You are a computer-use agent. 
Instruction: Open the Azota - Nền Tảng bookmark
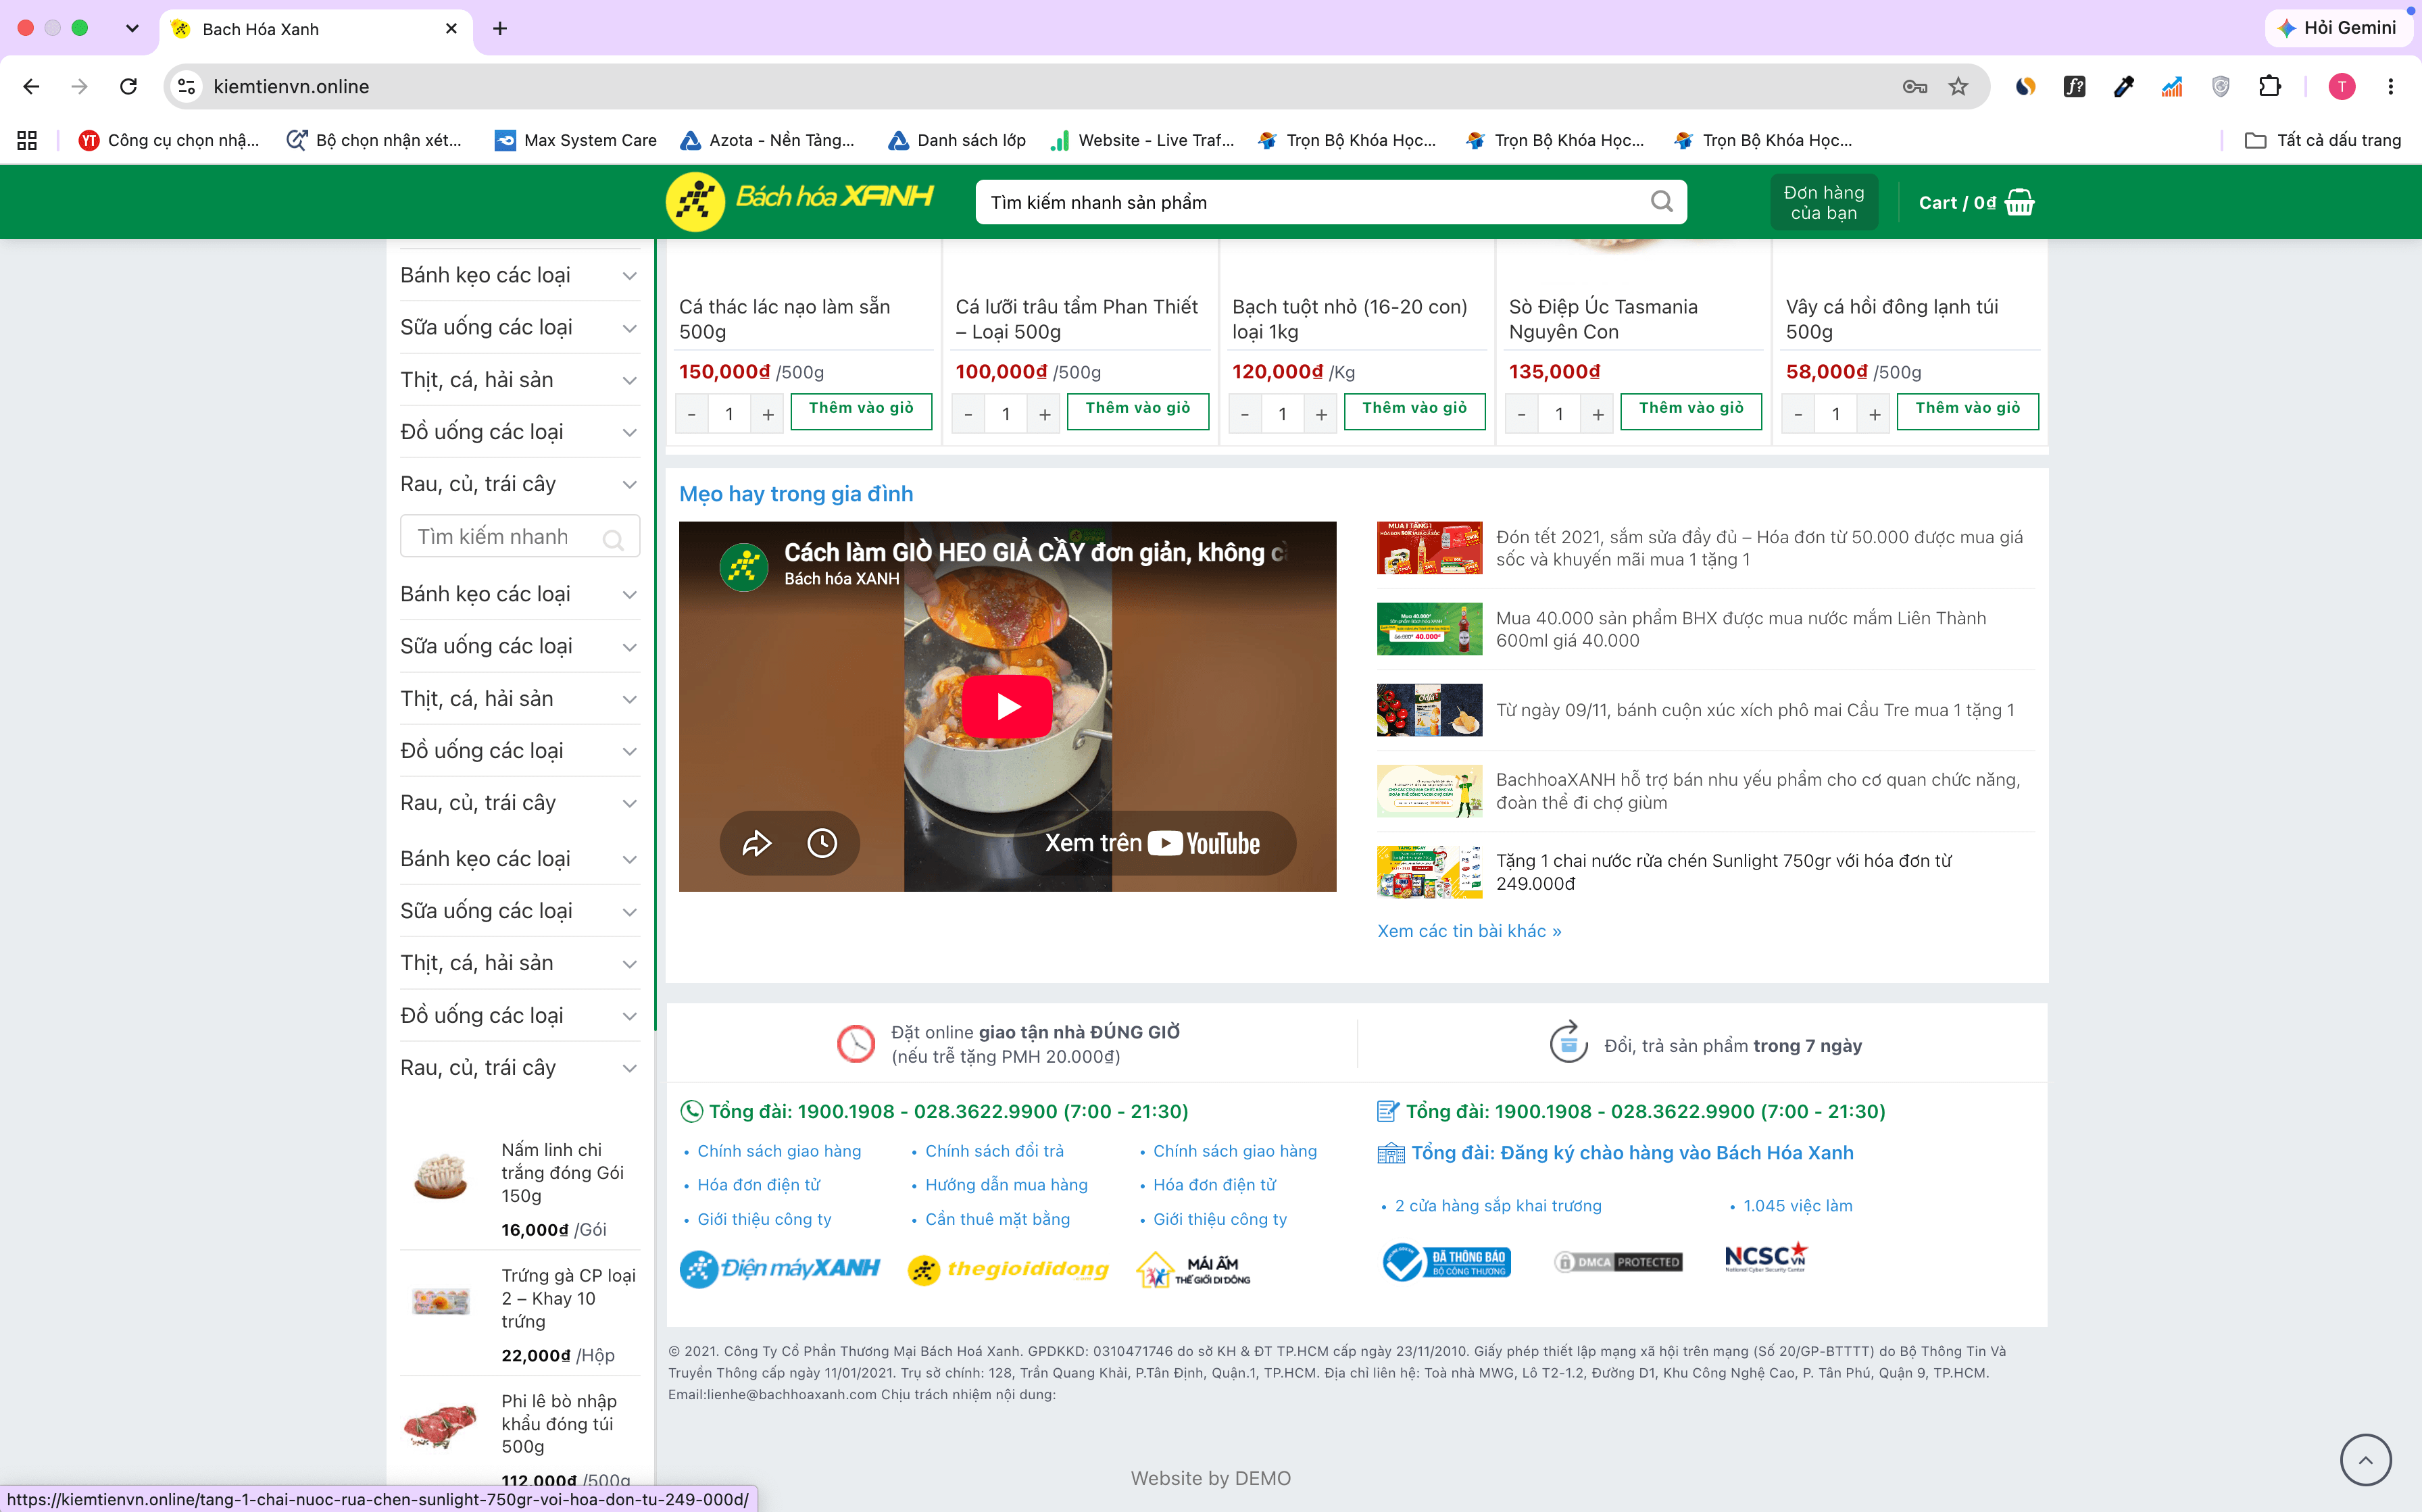click(x=768, y=140)
